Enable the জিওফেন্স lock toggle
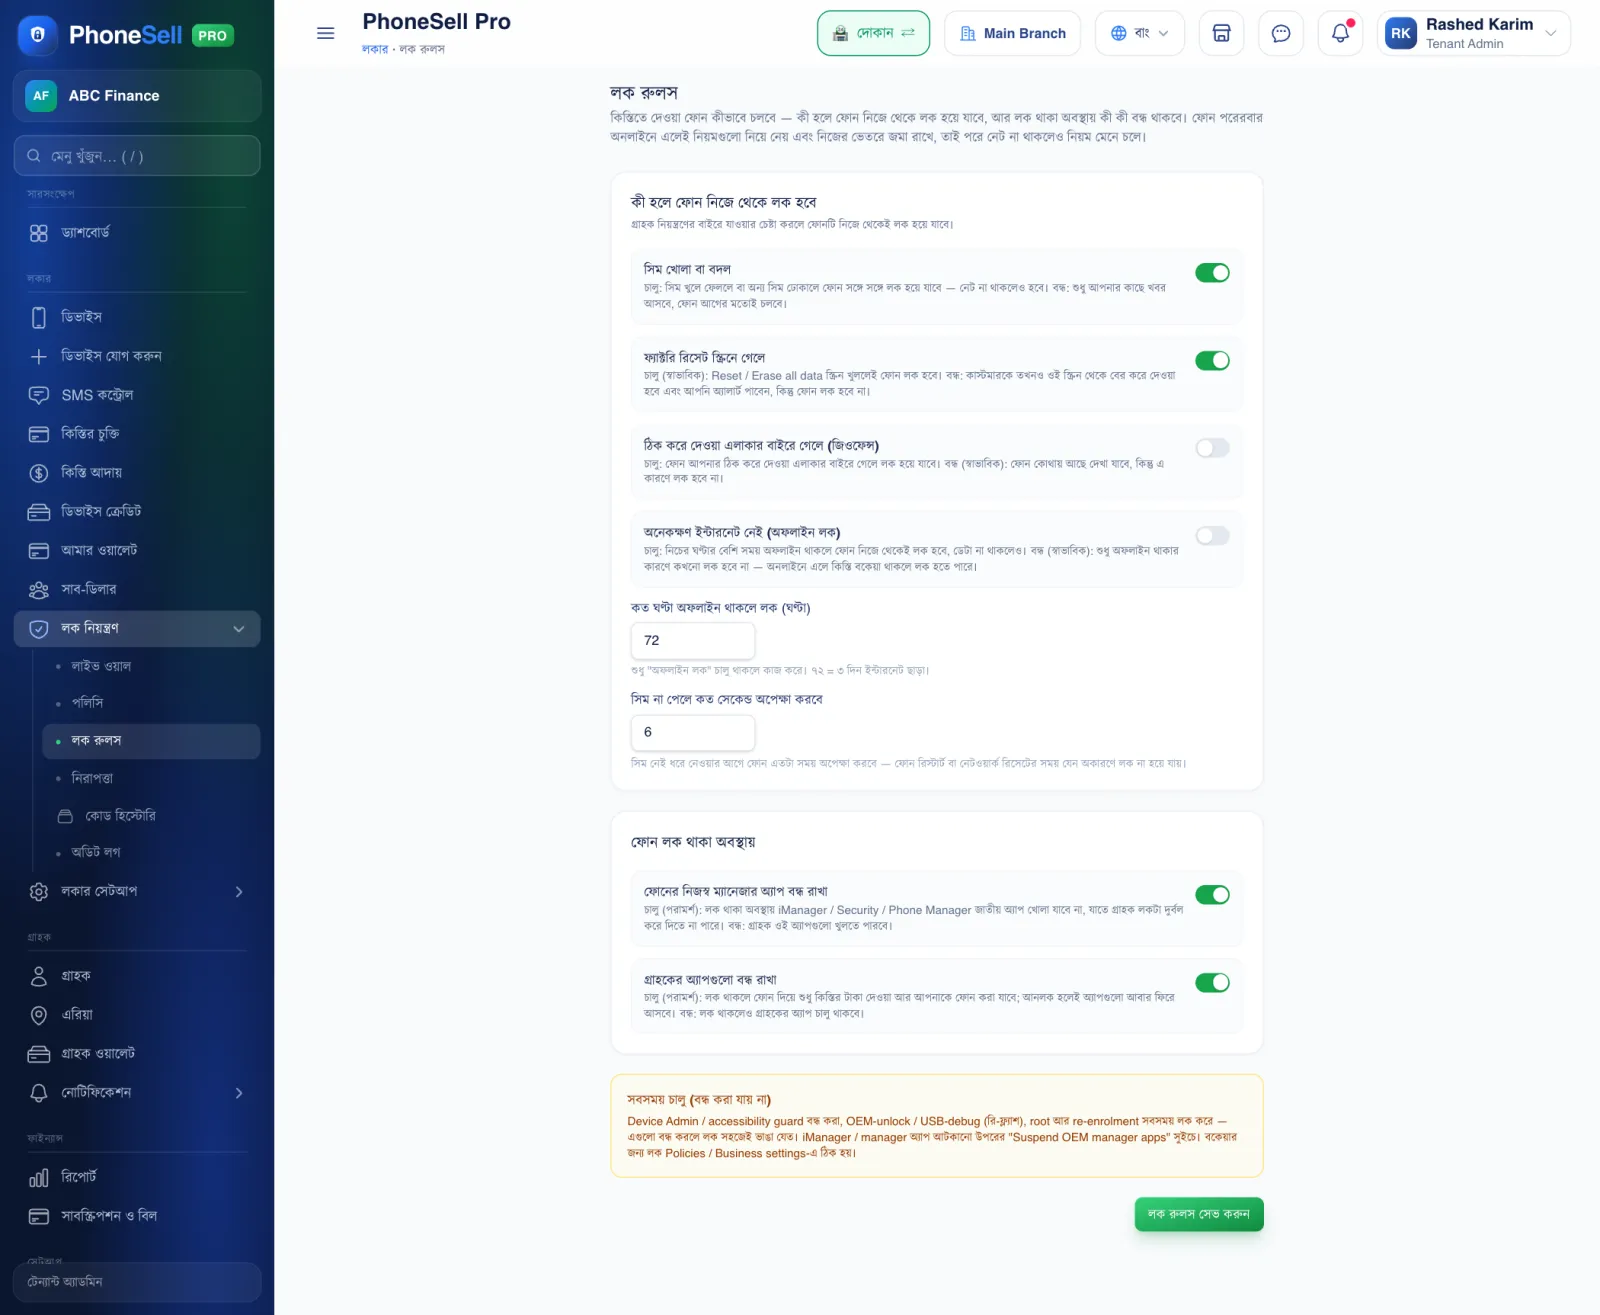Image resolution: width=1600 pixels, height=1315 pixels. (x=1212, y=448)
